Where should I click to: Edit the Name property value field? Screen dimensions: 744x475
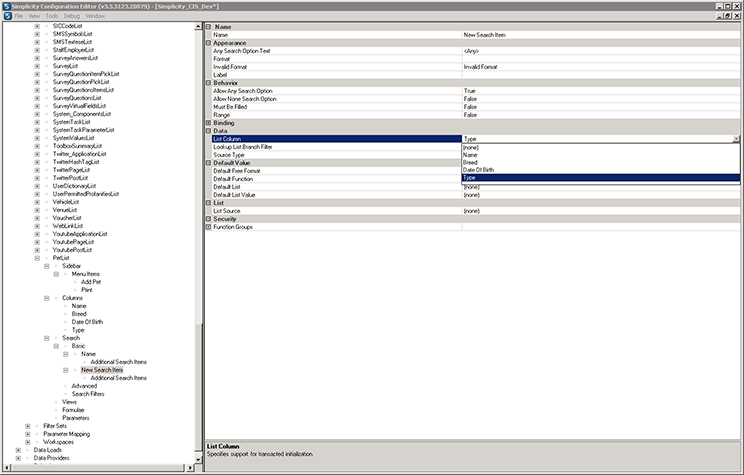coord(601,35)
